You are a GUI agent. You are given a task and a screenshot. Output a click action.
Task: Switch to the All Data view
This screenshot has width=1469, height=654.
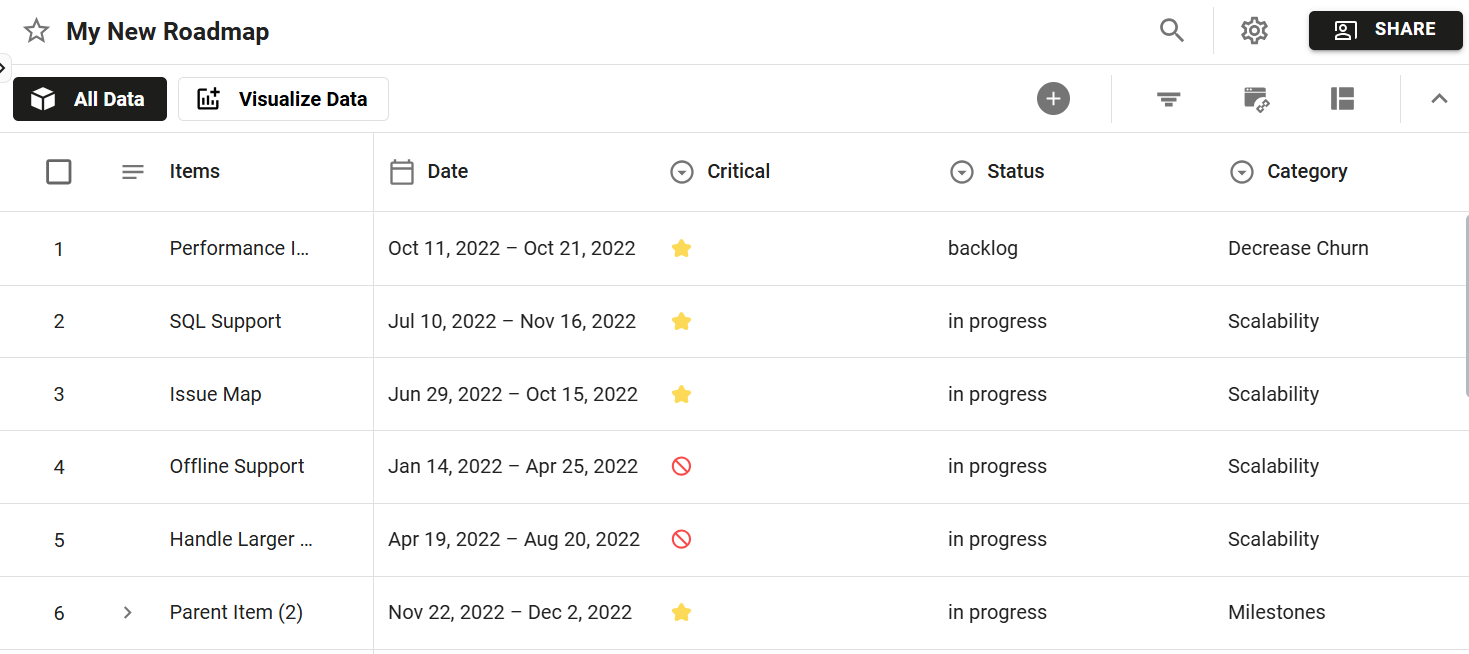tap(89, 98)
